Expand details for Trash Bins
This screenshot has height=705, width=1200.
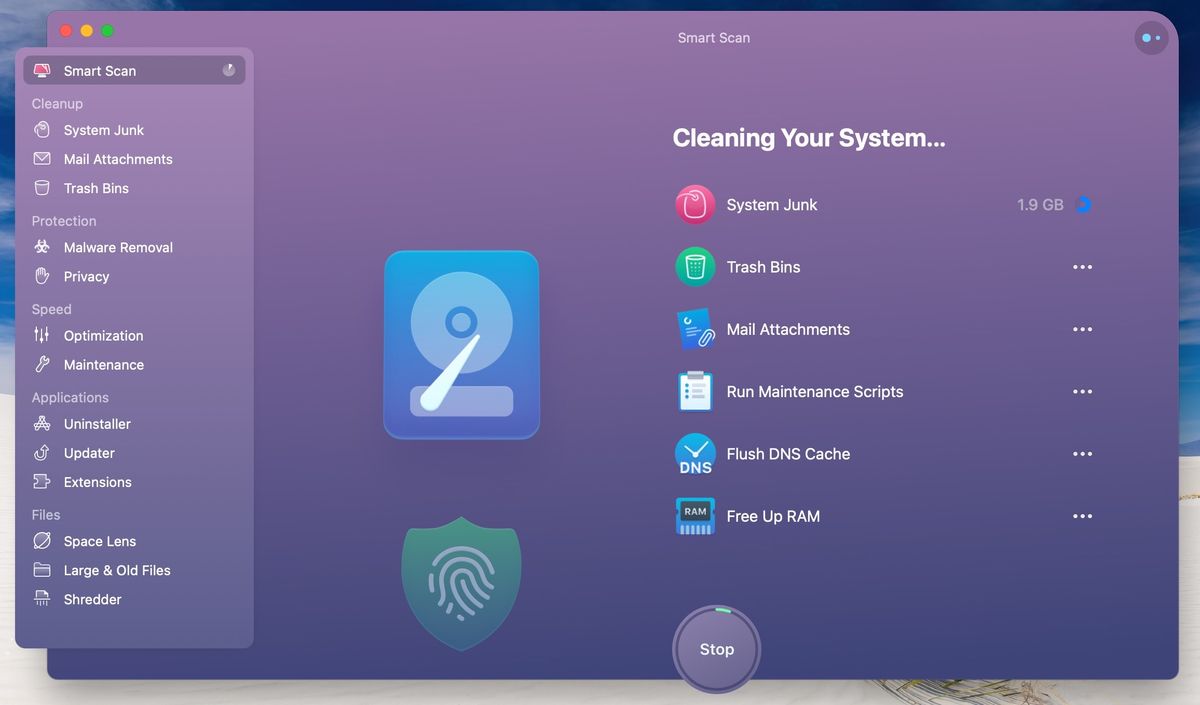click(1082, 267)
